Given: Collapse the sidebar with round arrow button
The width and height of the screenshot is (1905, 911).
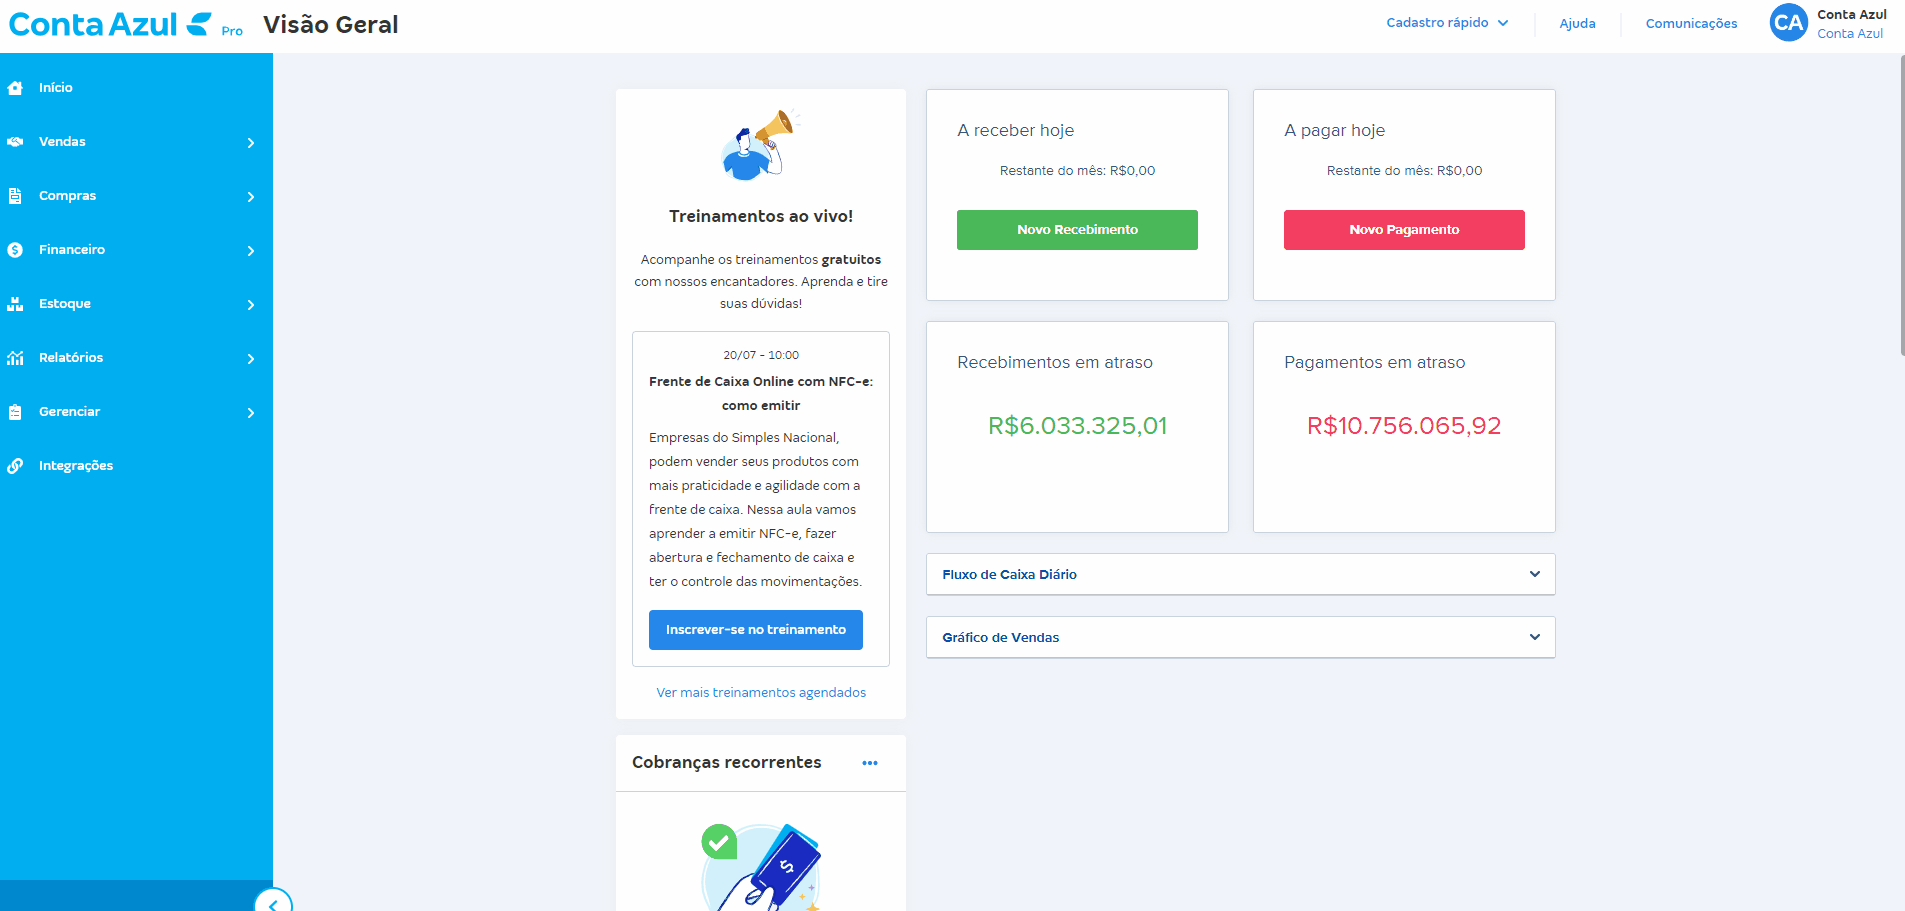Looking at the screenshot, I should coord(273,902).
